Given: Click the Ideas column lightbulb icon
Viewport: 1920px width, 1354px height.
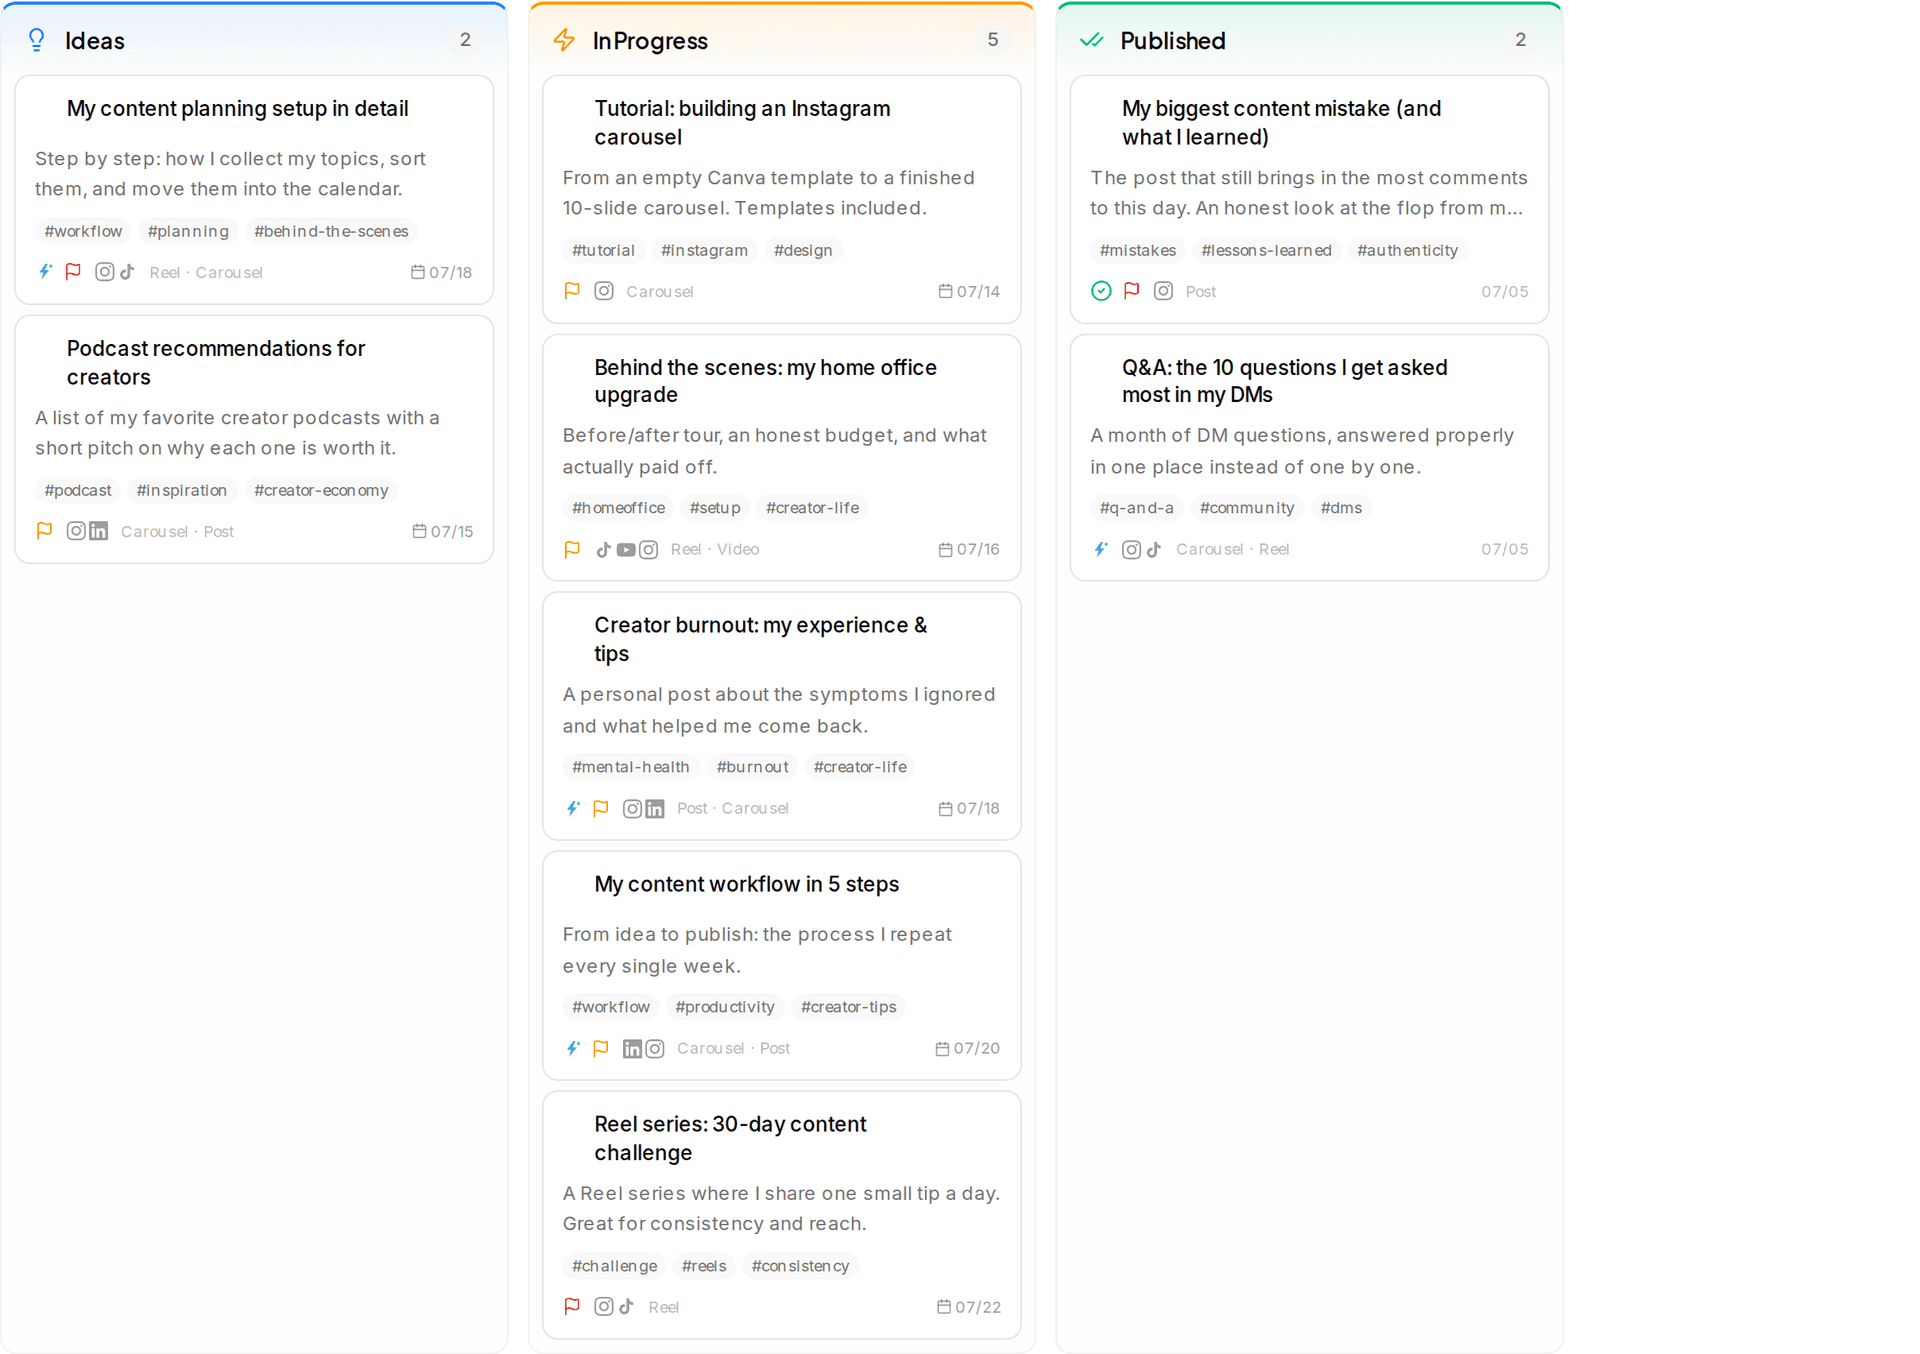Looking at the screenshot, I should pyautogui.click(x=37, y=40).
